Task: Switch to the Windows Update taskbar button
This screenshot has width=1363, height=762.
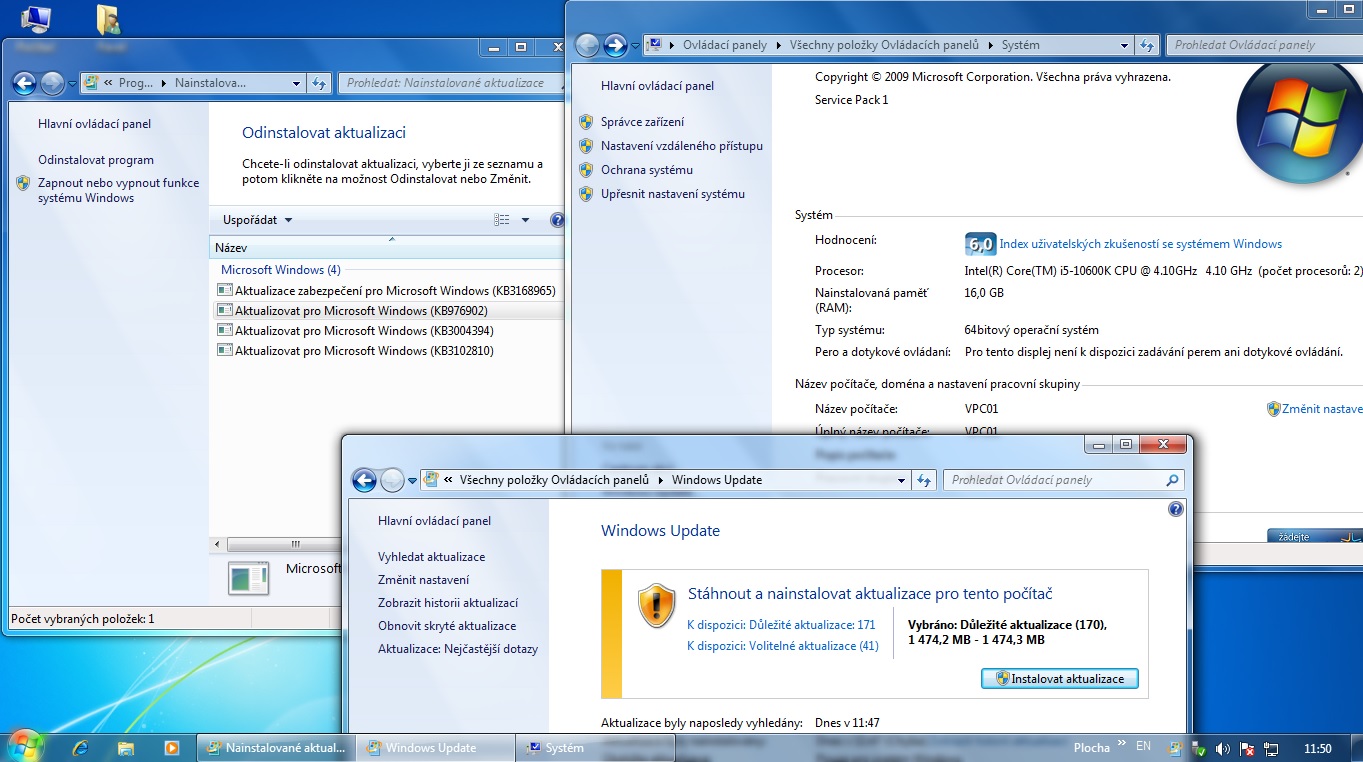Action: [436, 747]
